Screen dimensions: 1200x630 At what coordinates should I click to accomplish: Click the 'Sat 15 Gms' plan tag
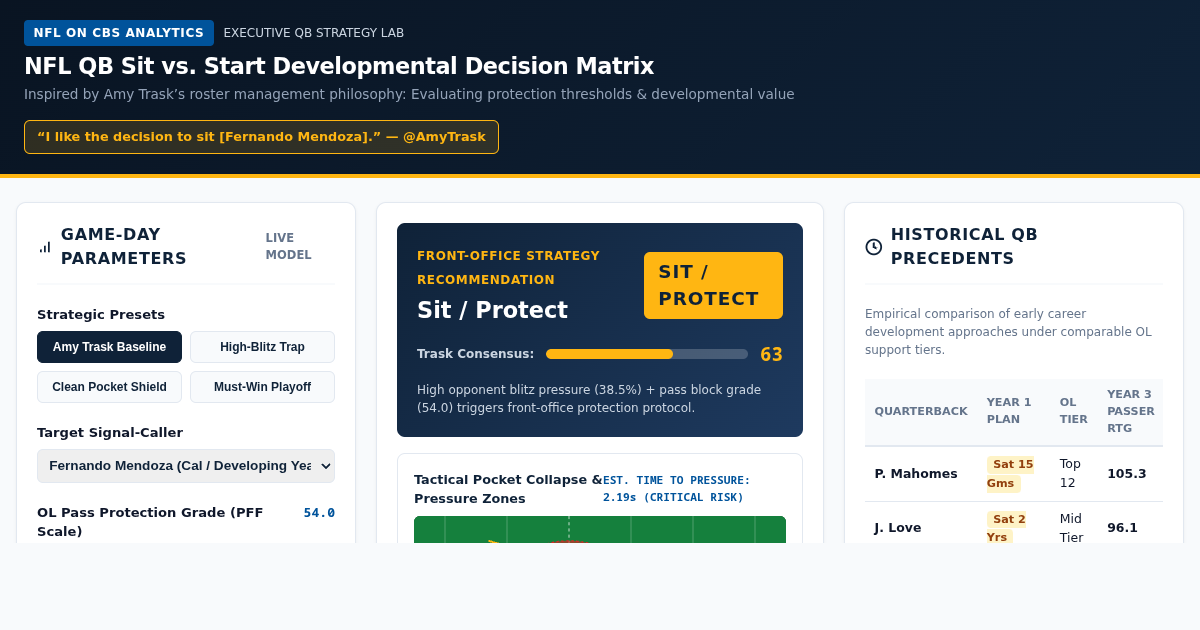click(1010, 474)
